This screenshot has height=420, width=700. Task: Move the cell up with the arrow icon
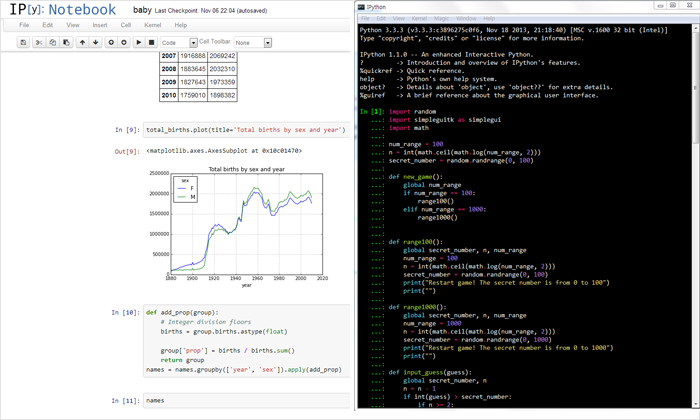tap(82, 42)
